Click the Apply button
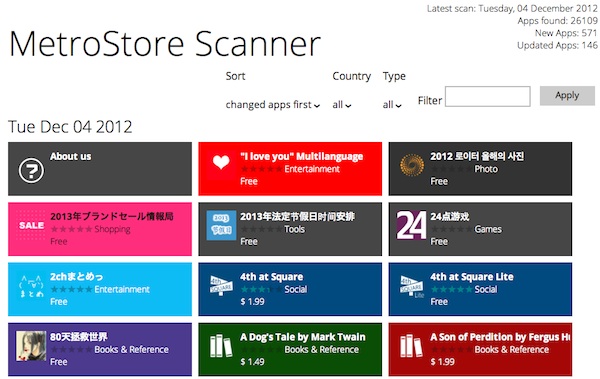This screenshot has width=600, height=379. (x=567, y=95)
